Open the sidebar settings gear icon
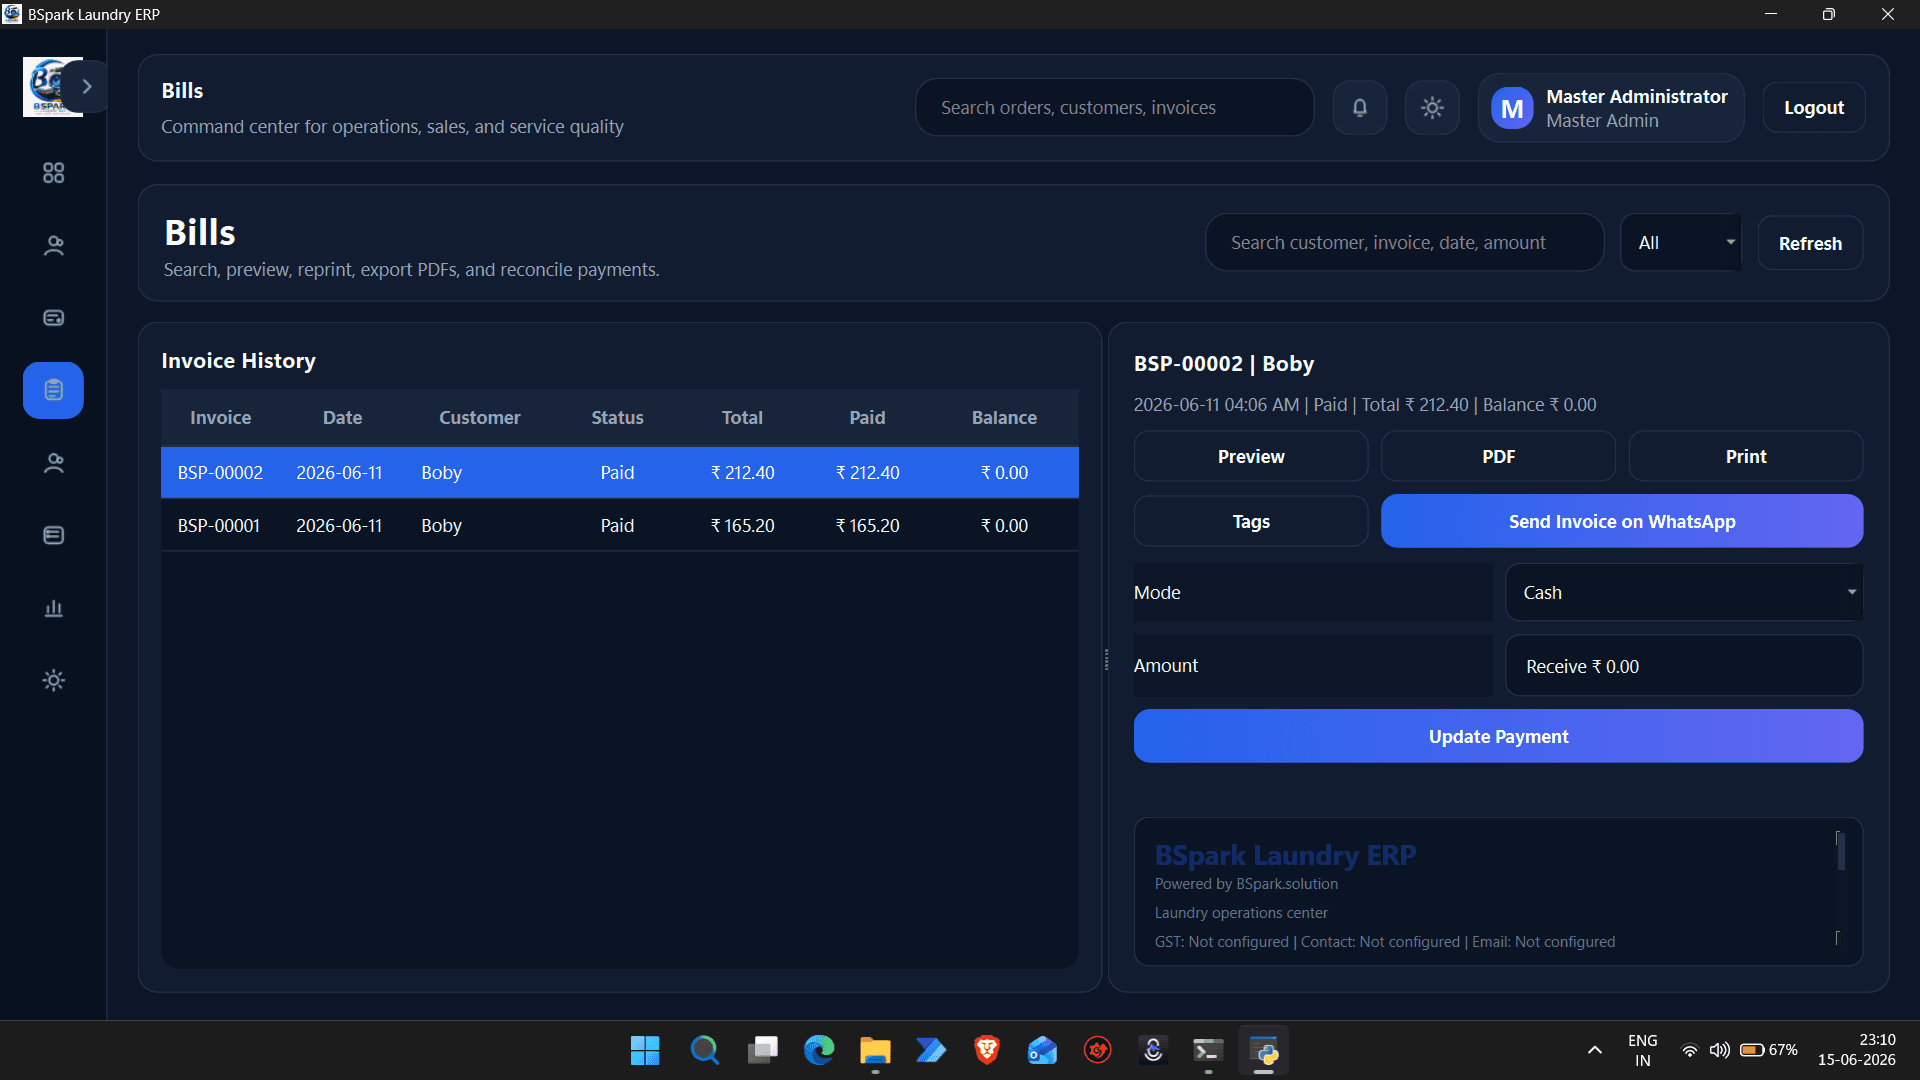 coord(54,681)
